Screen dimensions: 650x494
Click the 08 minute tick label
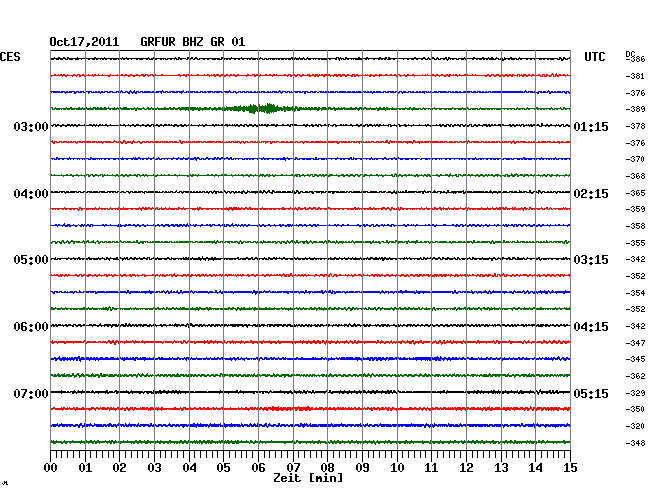tap(327, 467)
